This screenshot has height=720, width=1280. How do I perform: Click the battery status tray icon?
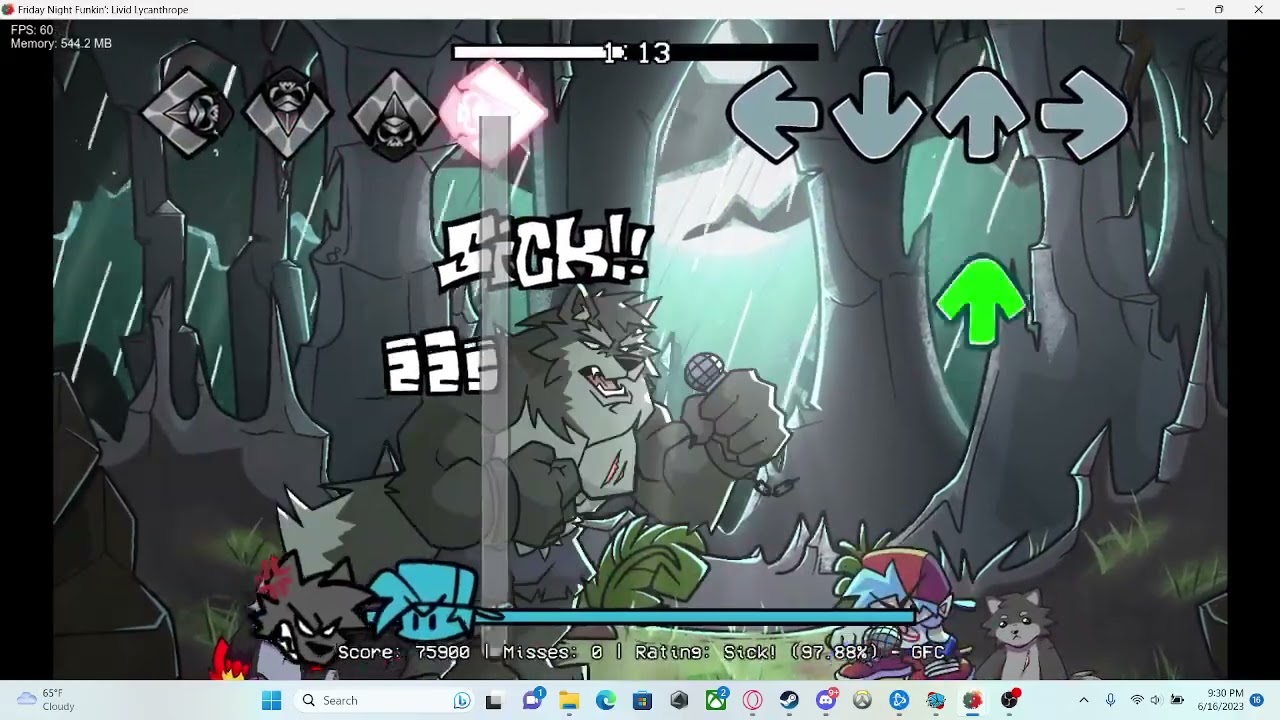(1178, 700)
